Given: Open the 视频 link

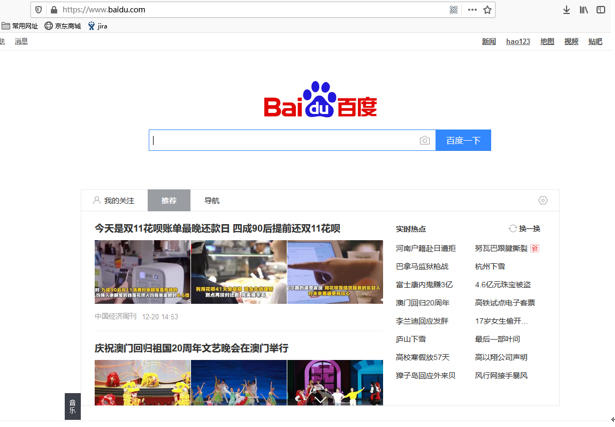Looking at the screenshot, I should coord(571,41).
